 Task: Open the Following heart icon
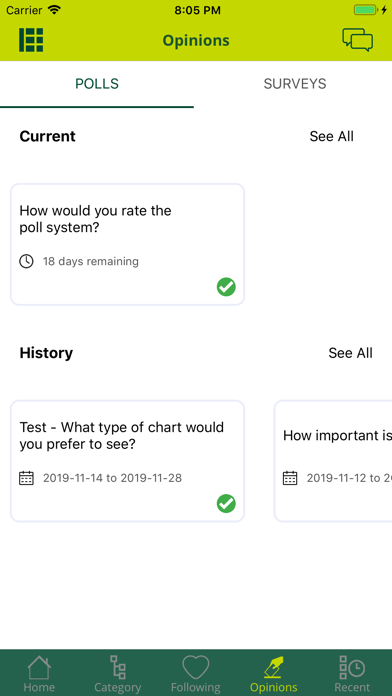click(x=195, y=667)
